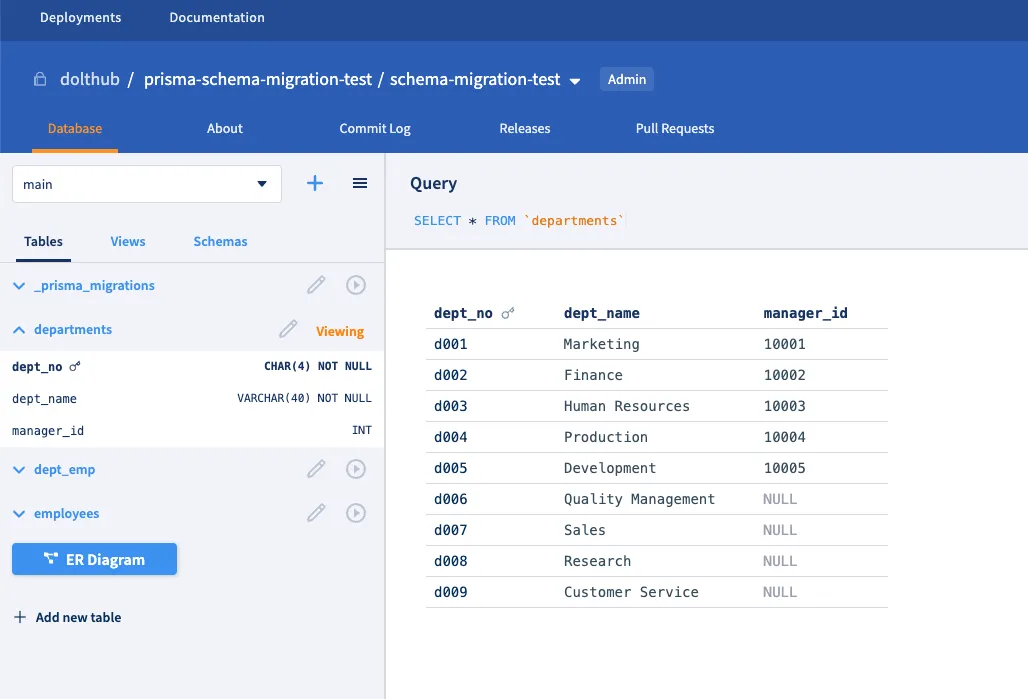Collapse the departments table columns
This screenshot has height=699, width=1028.
[19, 330]
